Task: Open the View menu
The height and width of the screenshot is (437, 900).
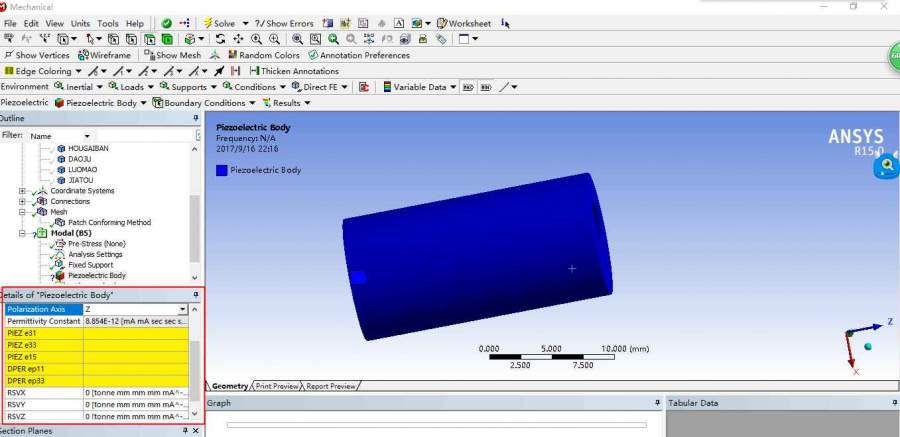Action: 55,24
